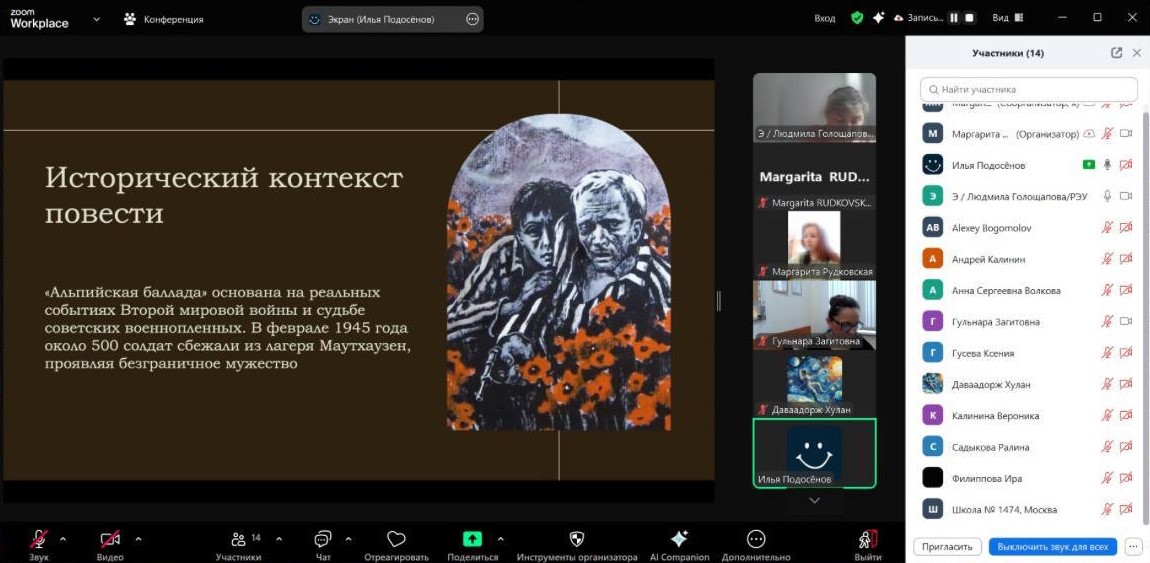Pause the recording
The width and height of the screenshot is (1150, 563).
953,18
